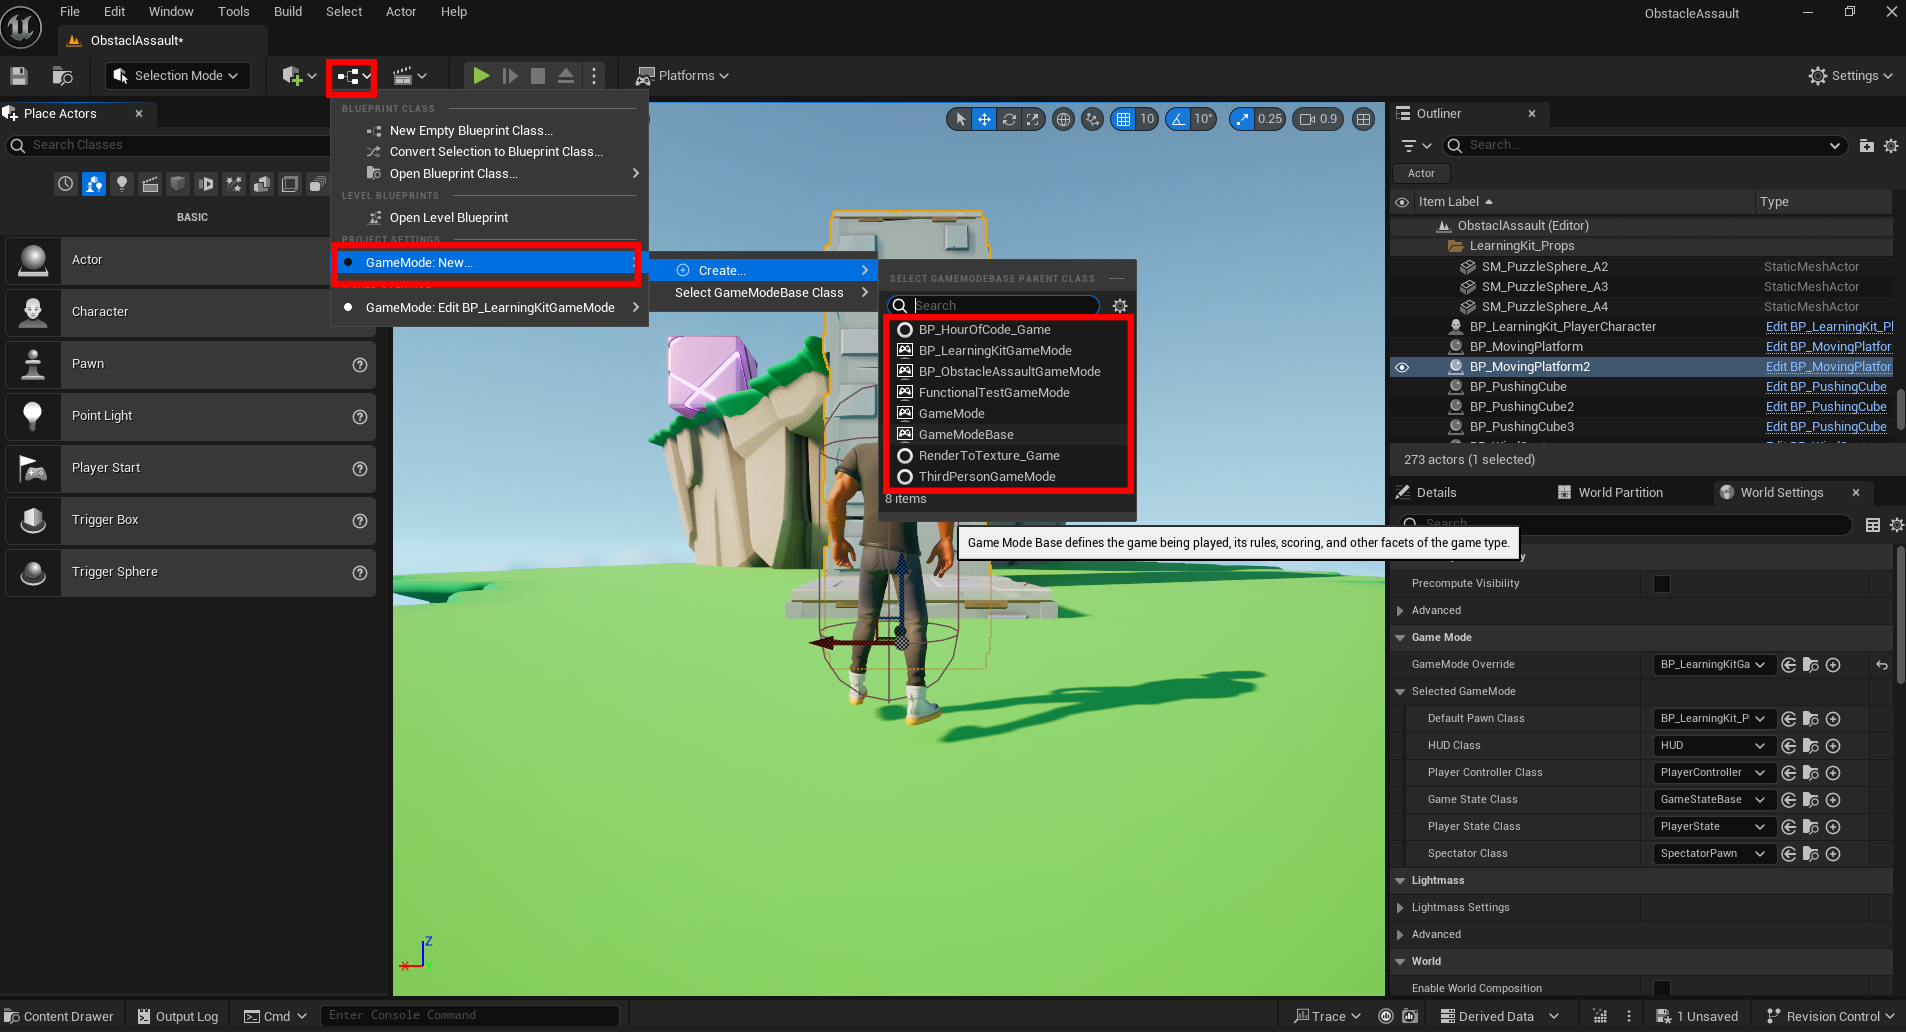Show Lights category in Place Actors

[121, 184]
